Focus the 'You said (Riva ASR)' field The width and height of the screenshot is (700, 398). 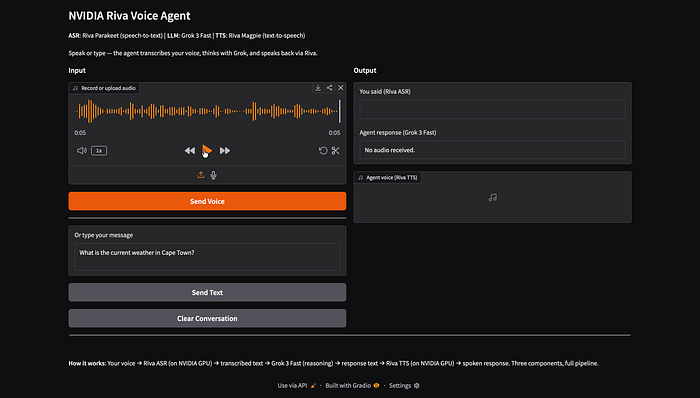(x=492, y=109)
